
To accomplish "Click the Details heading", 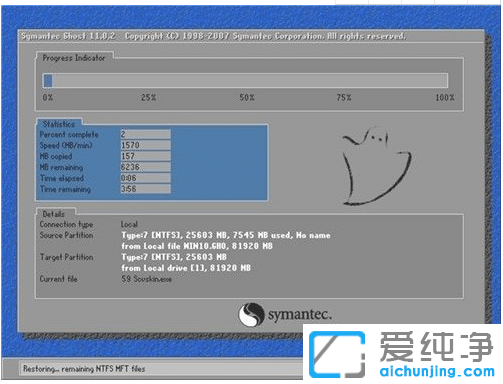I will pyautogui.click(x=54, y=214).
